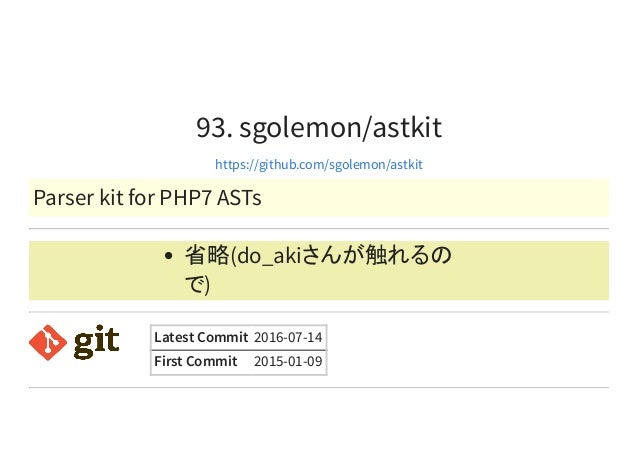The height and width of the screenshot is (465, 638).
Task: Click the "Parser kit for PHP7 ASTs" description
Action: [x=147, y=198]
